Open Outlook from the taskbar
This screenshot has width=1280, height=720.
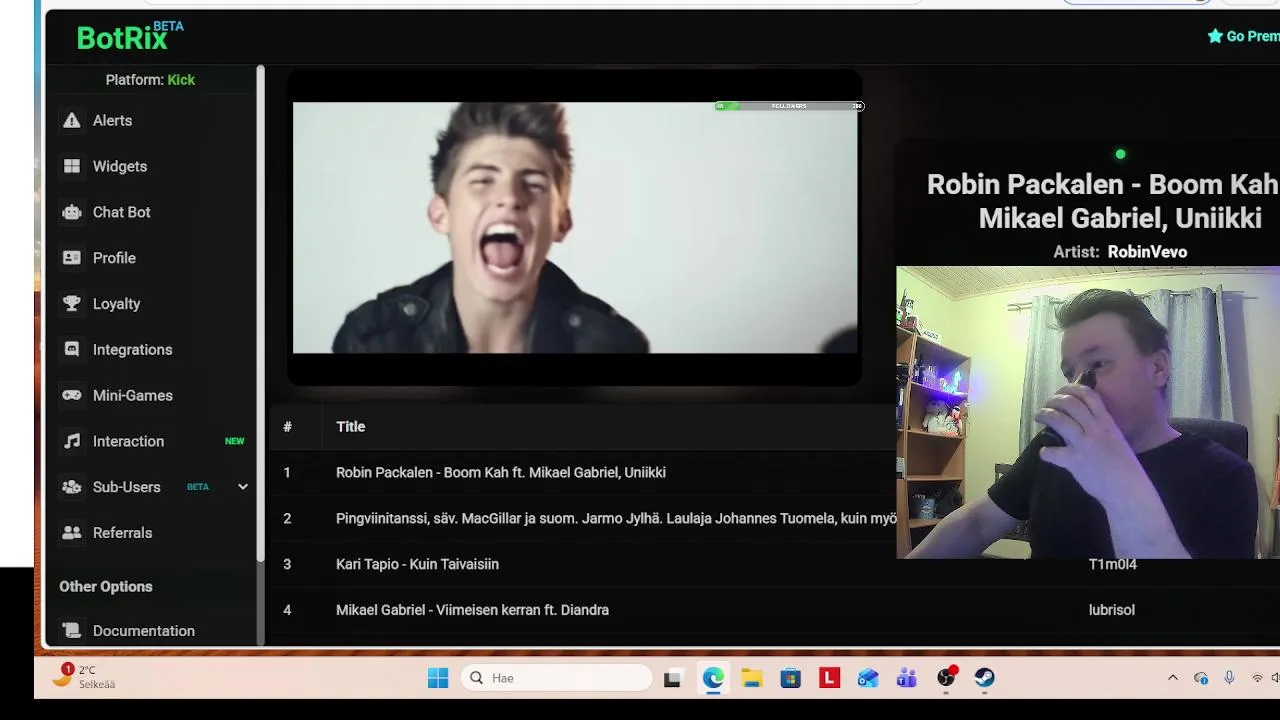coord(868,678)
